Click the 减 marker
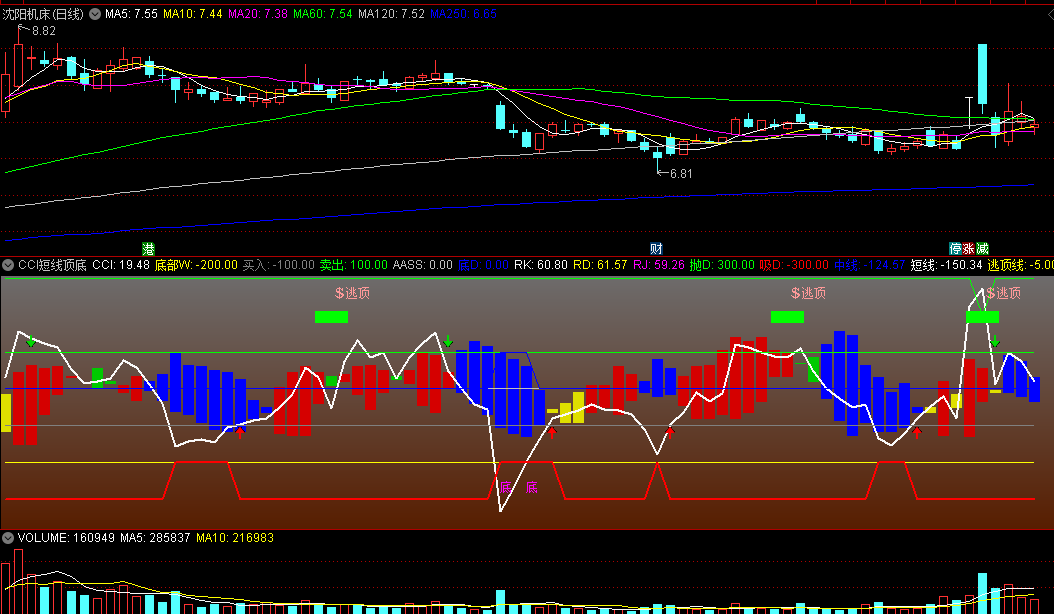Image resolution: width=1054 pixels, height=614 pixels. (982, 249)
